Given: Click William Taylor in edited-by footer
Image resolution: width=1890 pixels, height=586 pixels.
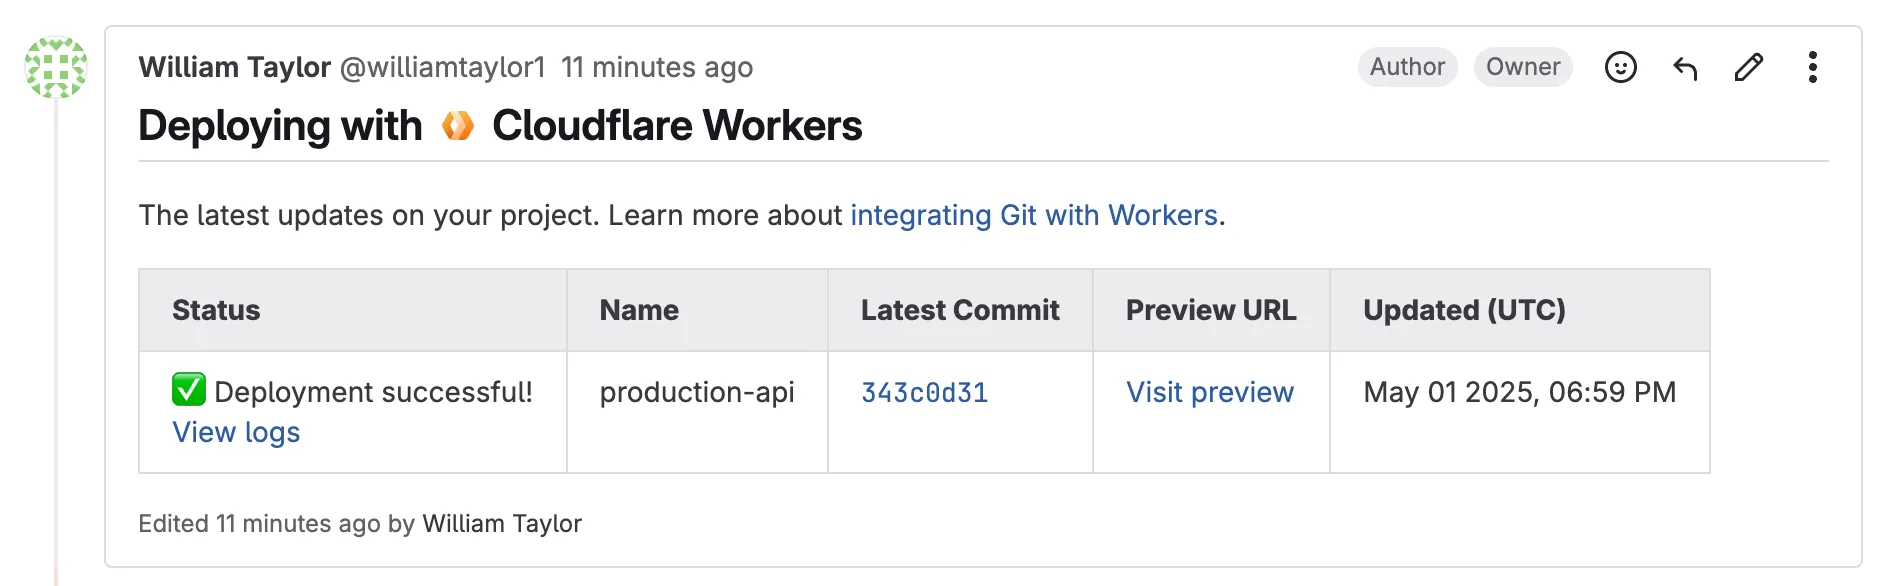Looking at the screenshot, I should (501, 523).
